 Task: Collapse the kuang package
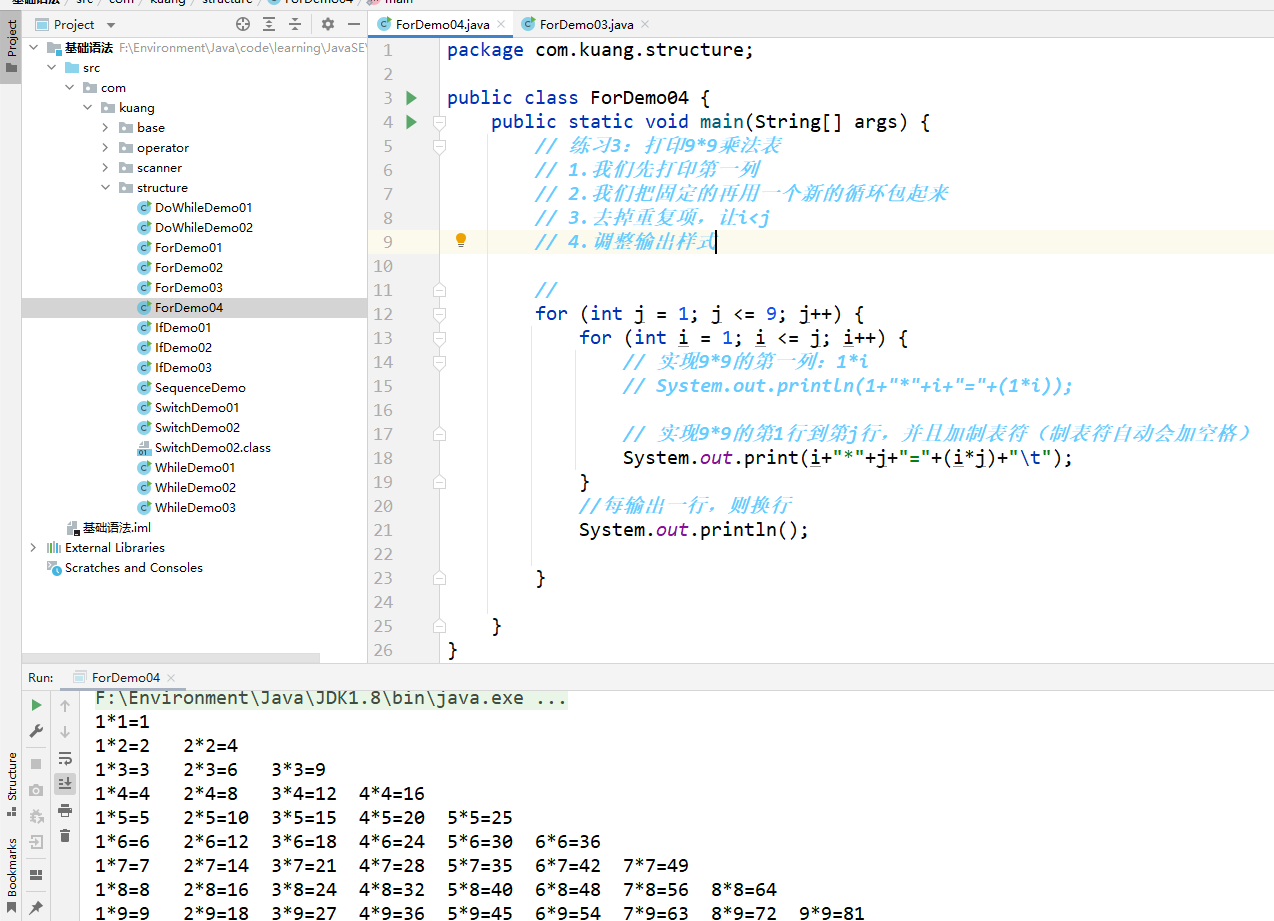pyautogui.click(x=87, y=108)
